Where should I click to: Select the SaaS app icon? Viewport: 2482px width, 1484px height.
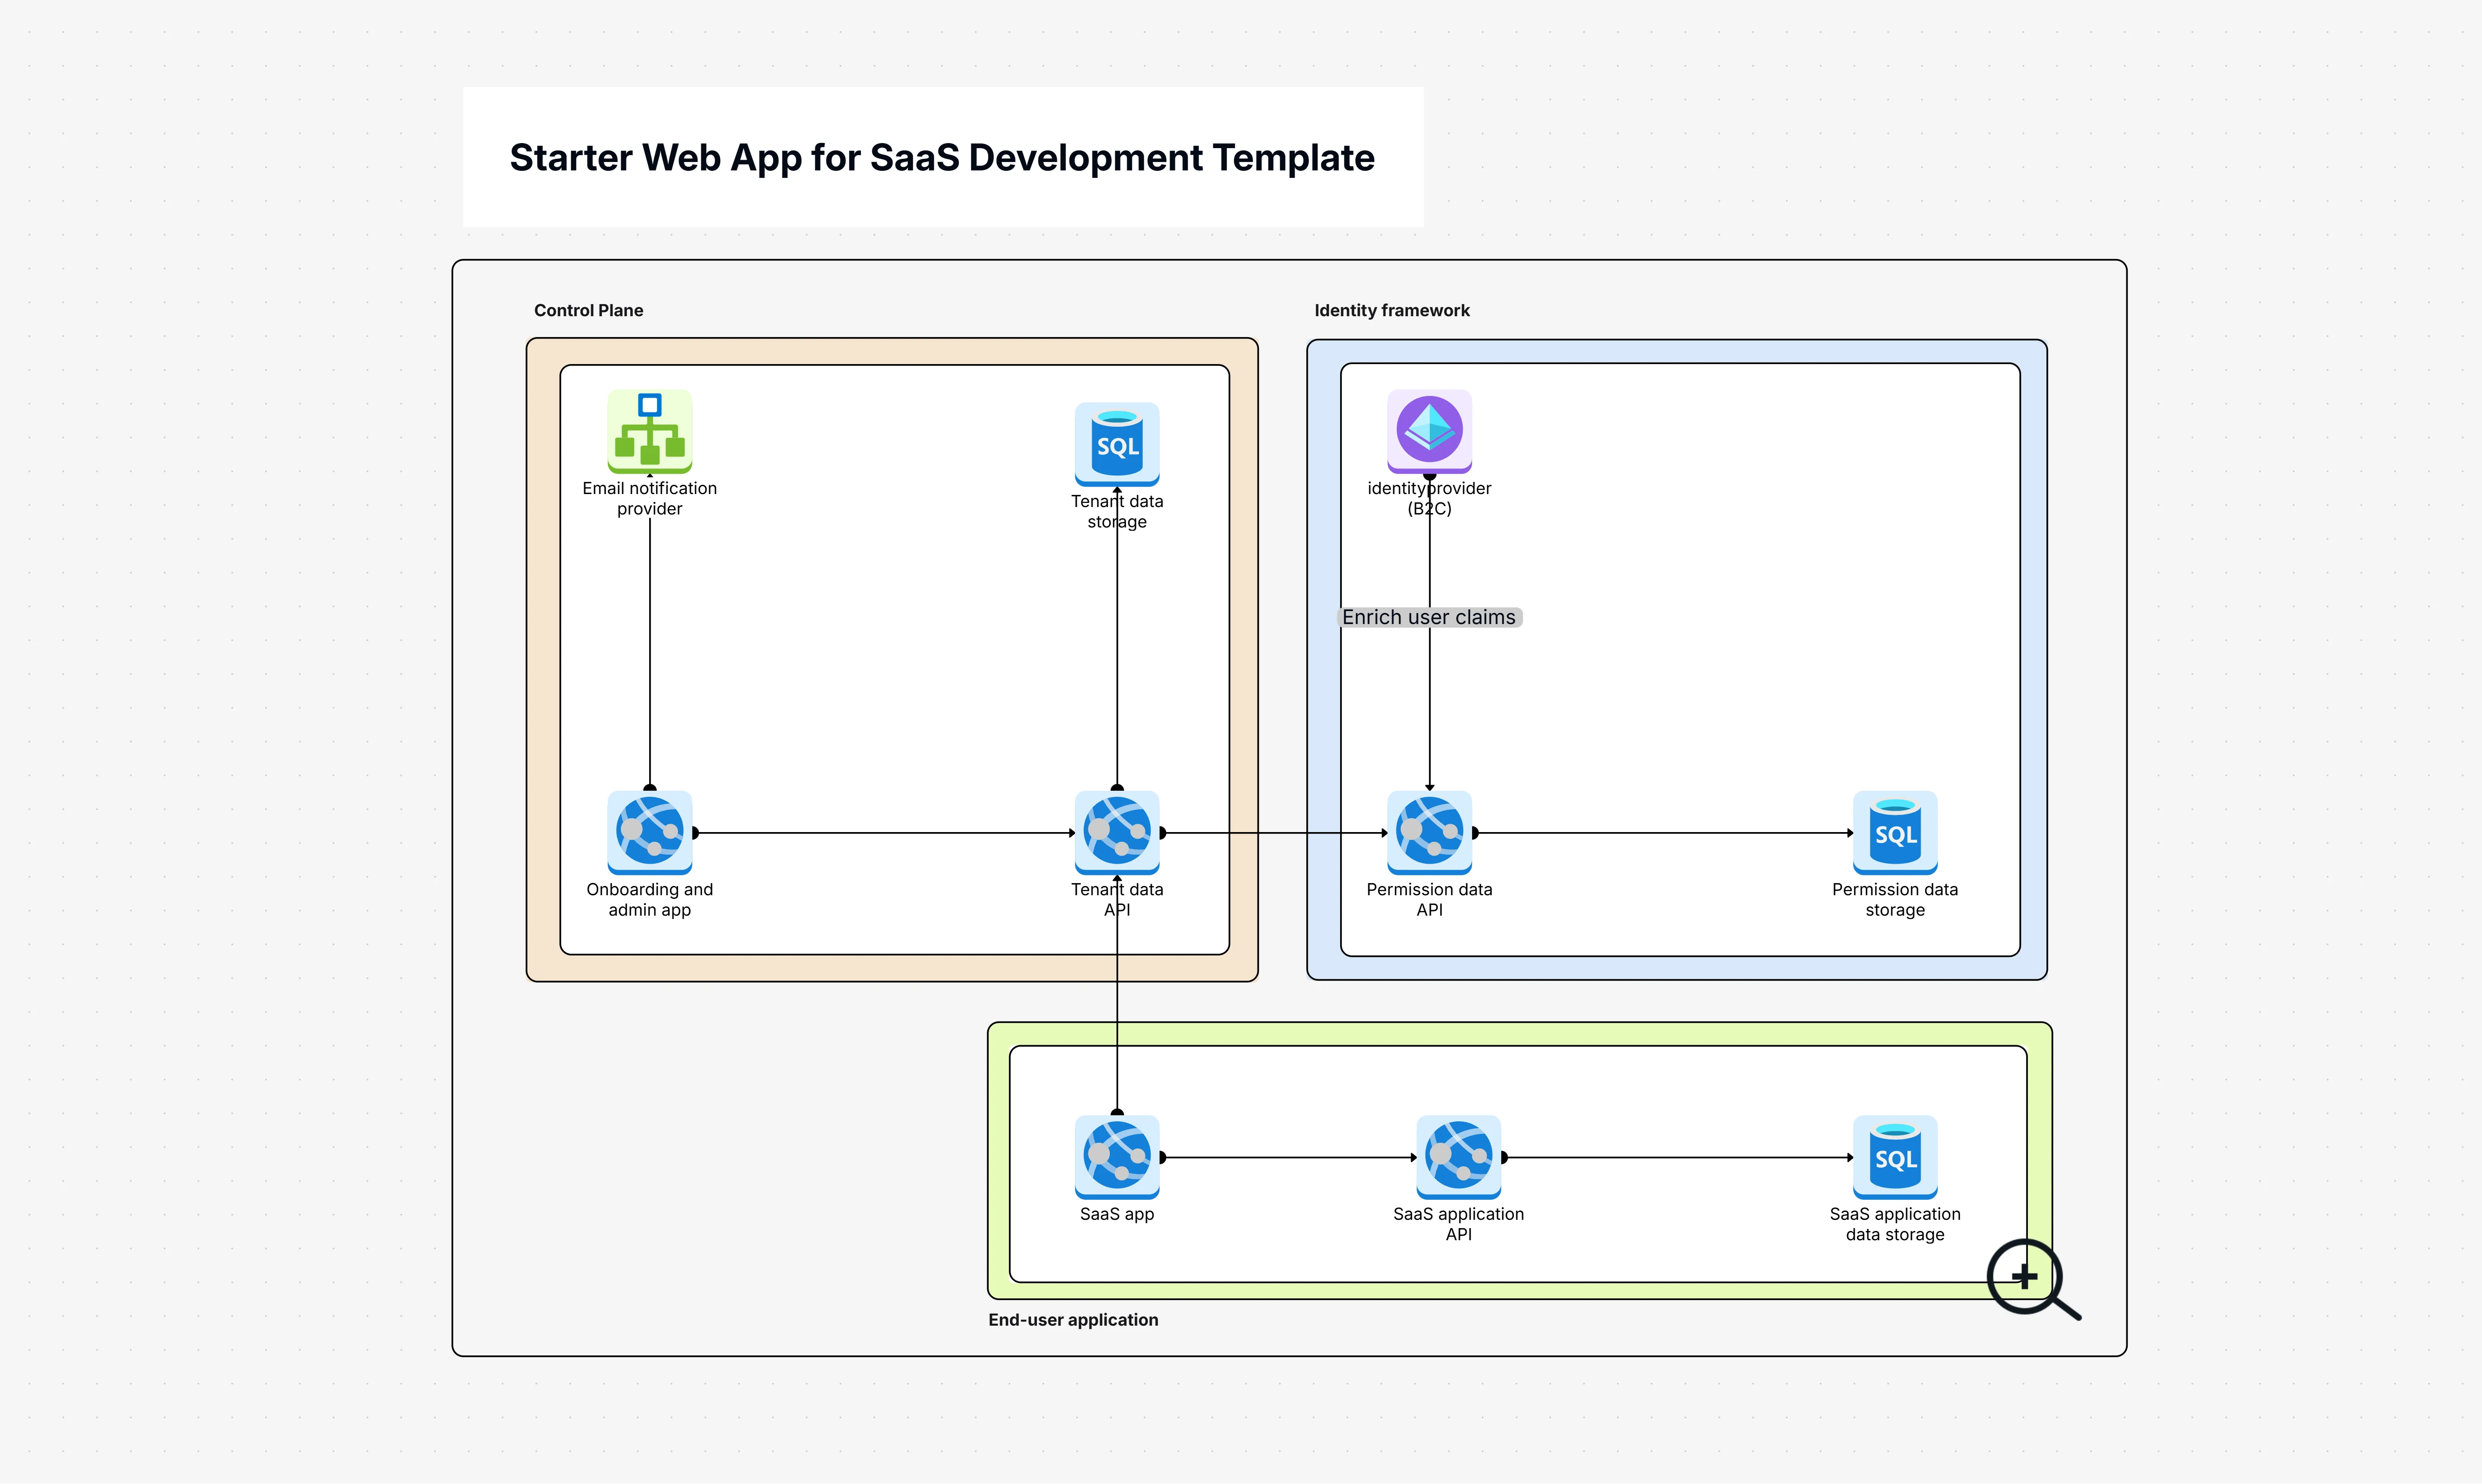point(1117,1157)
